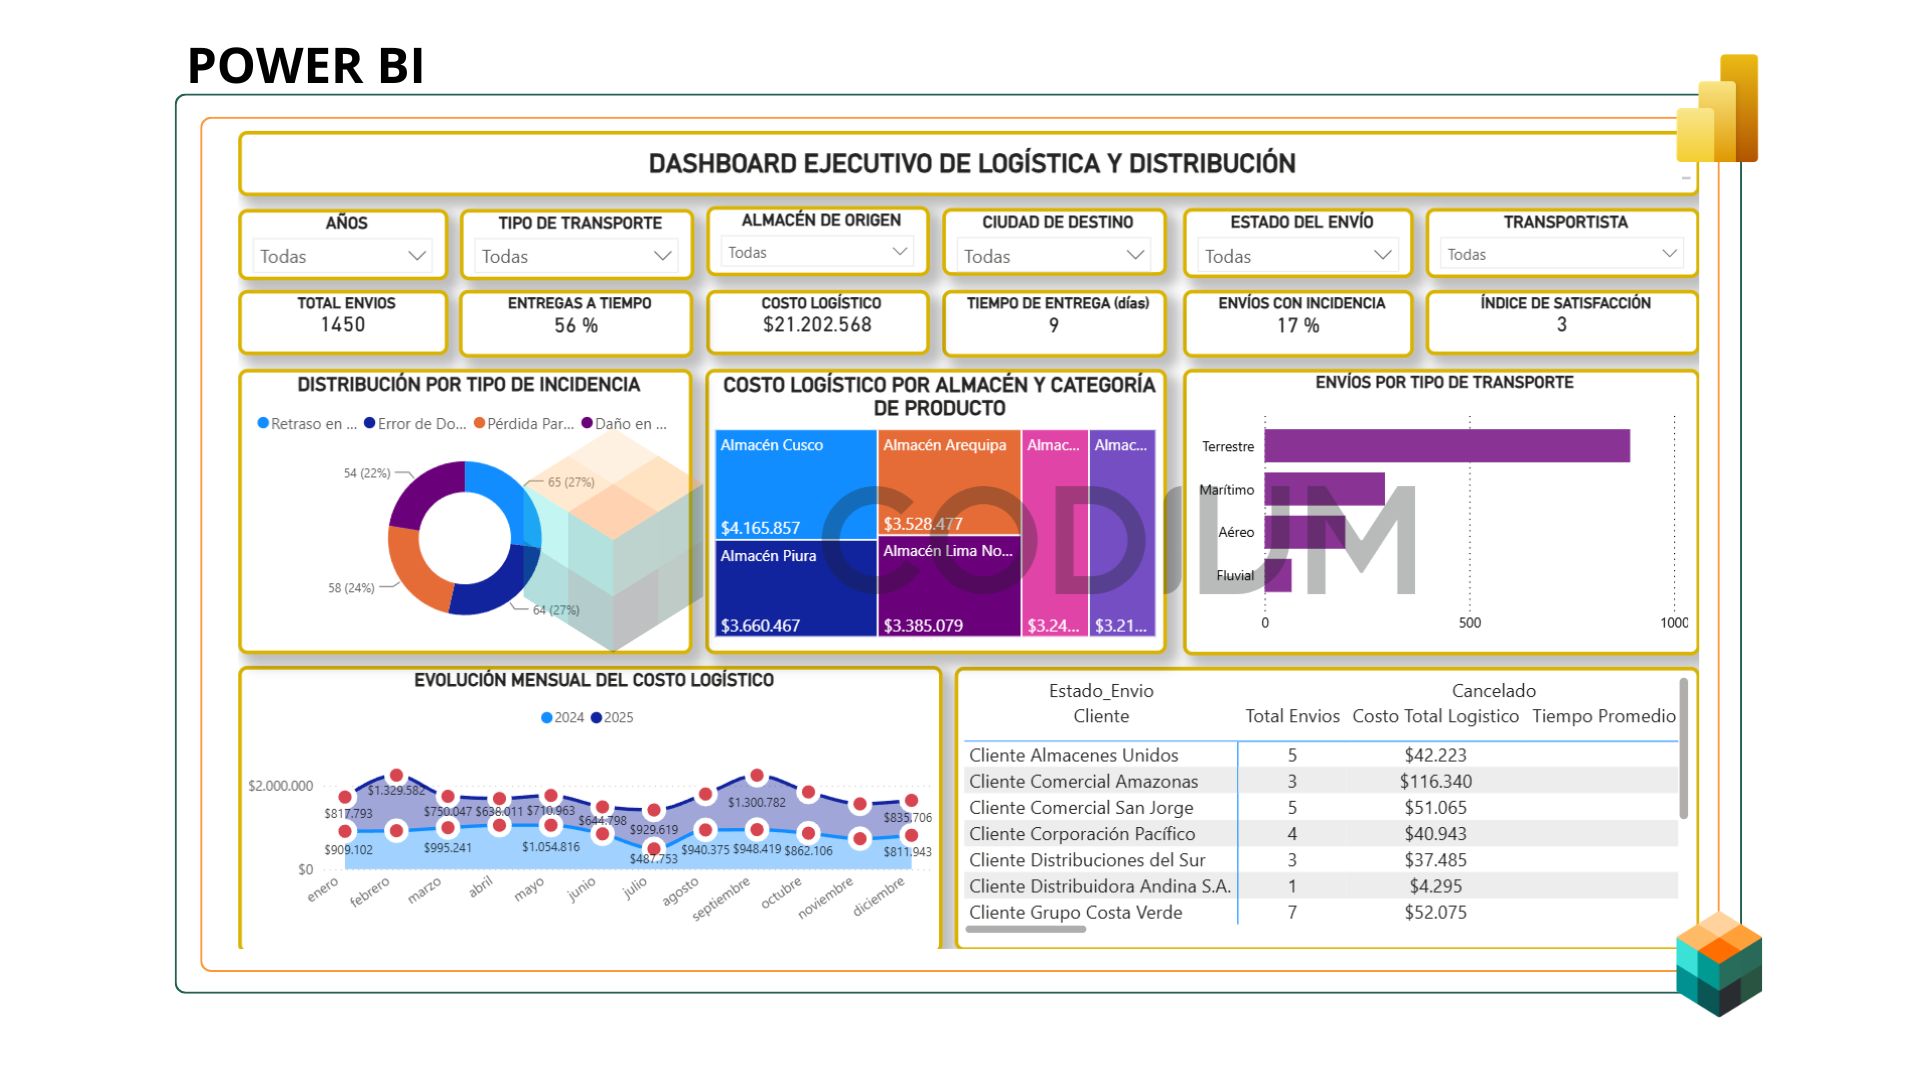The height and width of the screenshot is (1080, 1920).
Task: Click the ENTREGAS A TIEMPO card 56 %
Action: (576, 322)
